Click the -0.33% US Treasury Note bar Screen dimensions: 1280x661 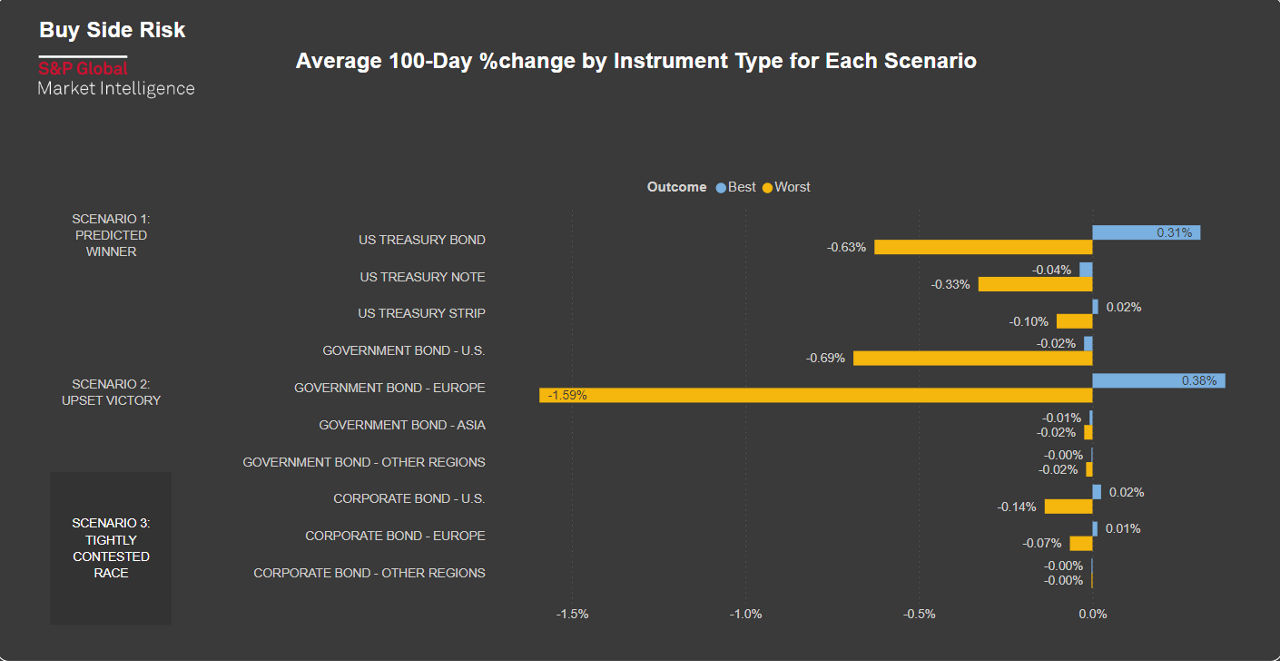click(x=1035, y=284)
